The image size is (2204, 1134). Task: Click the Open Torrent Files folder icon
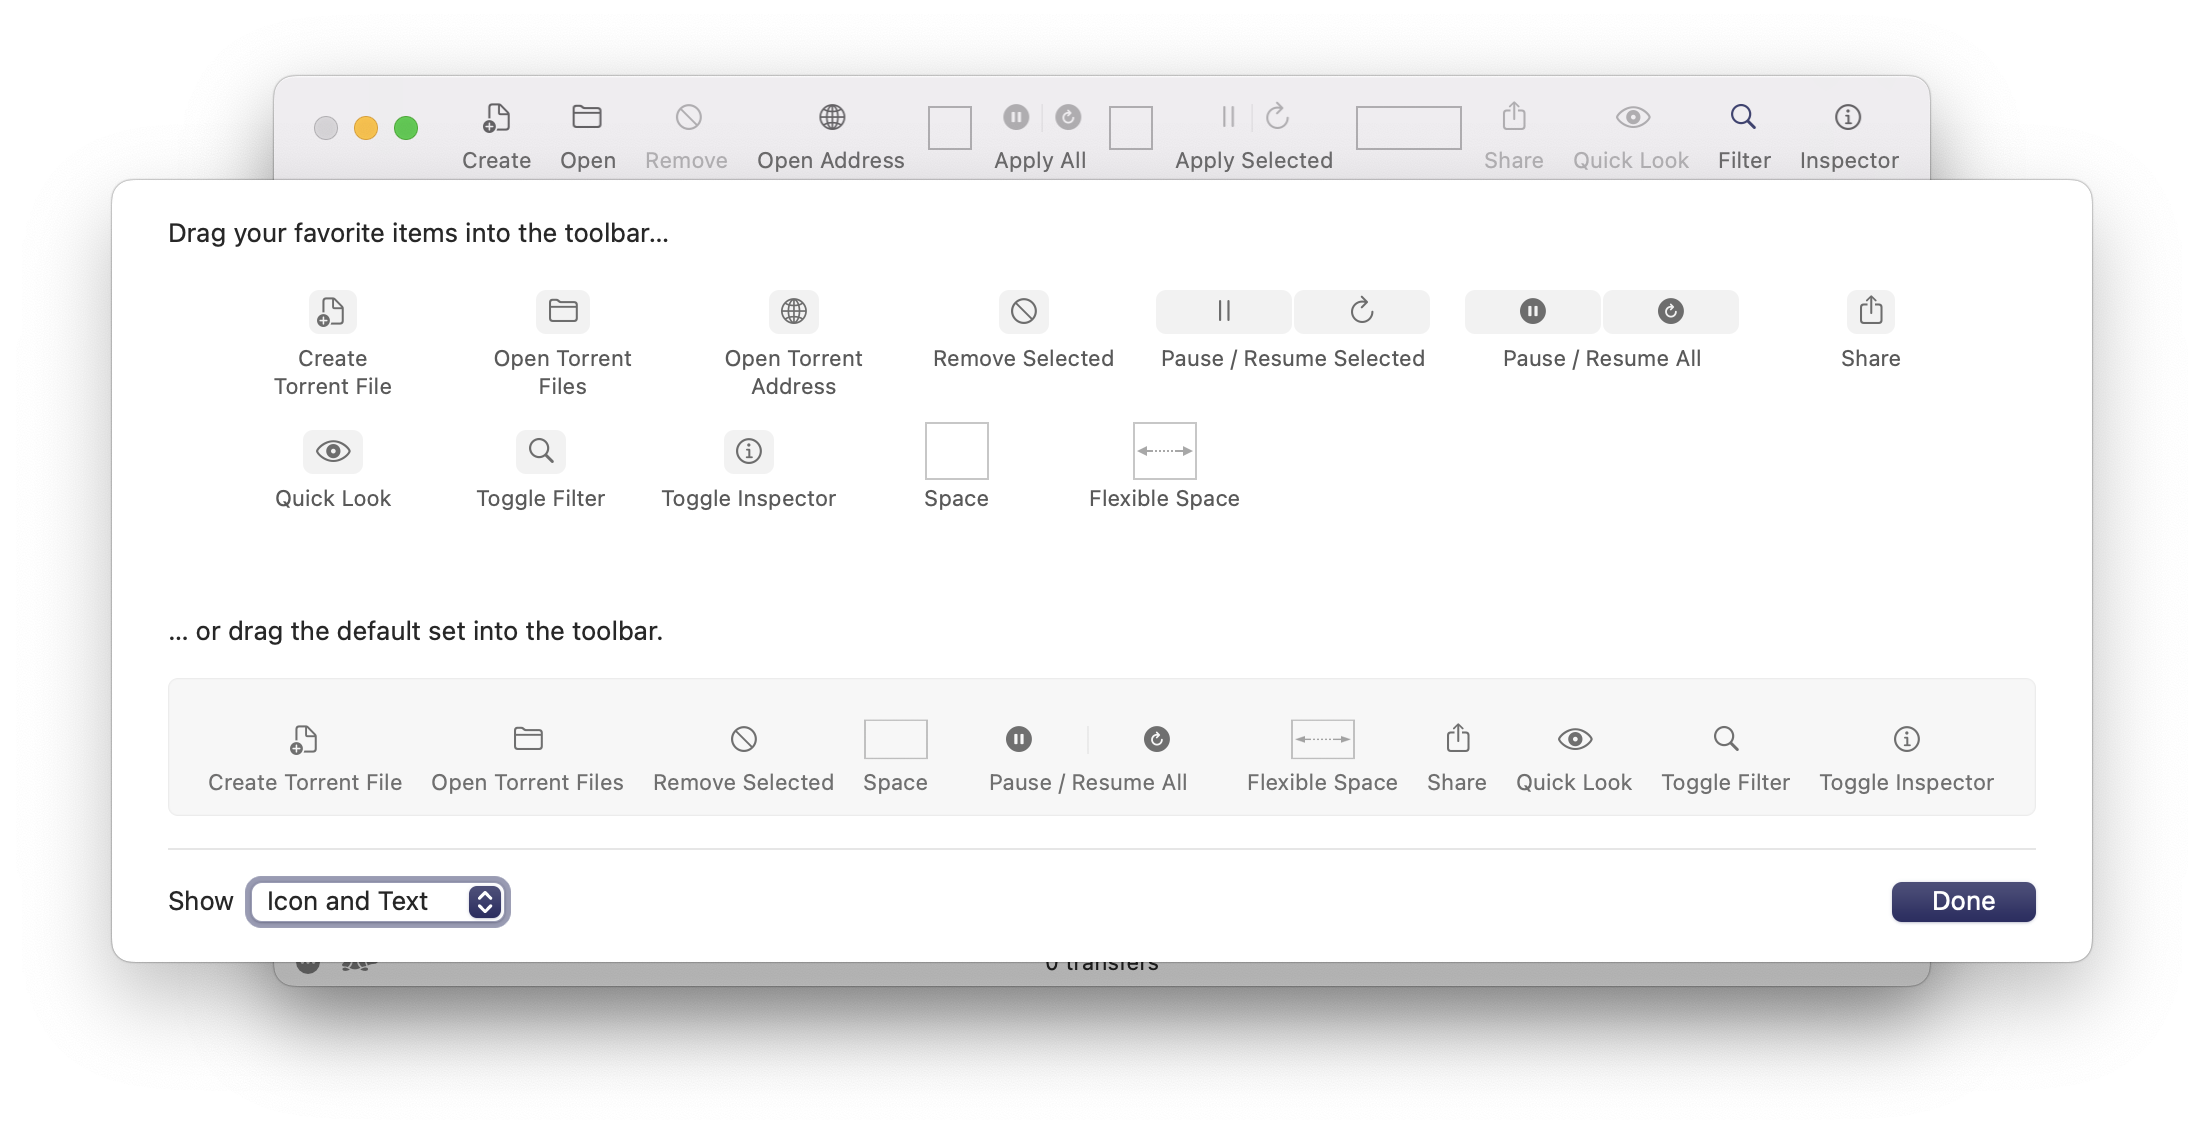point(562,312)
